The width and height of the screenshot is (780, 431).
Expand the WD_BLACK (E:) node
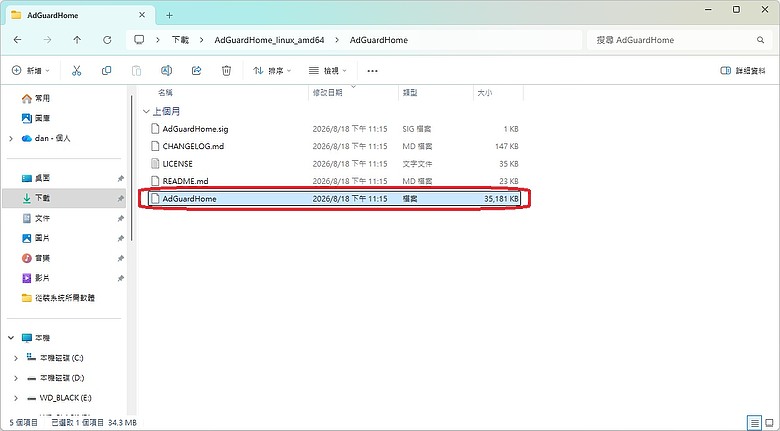[15, 398]
